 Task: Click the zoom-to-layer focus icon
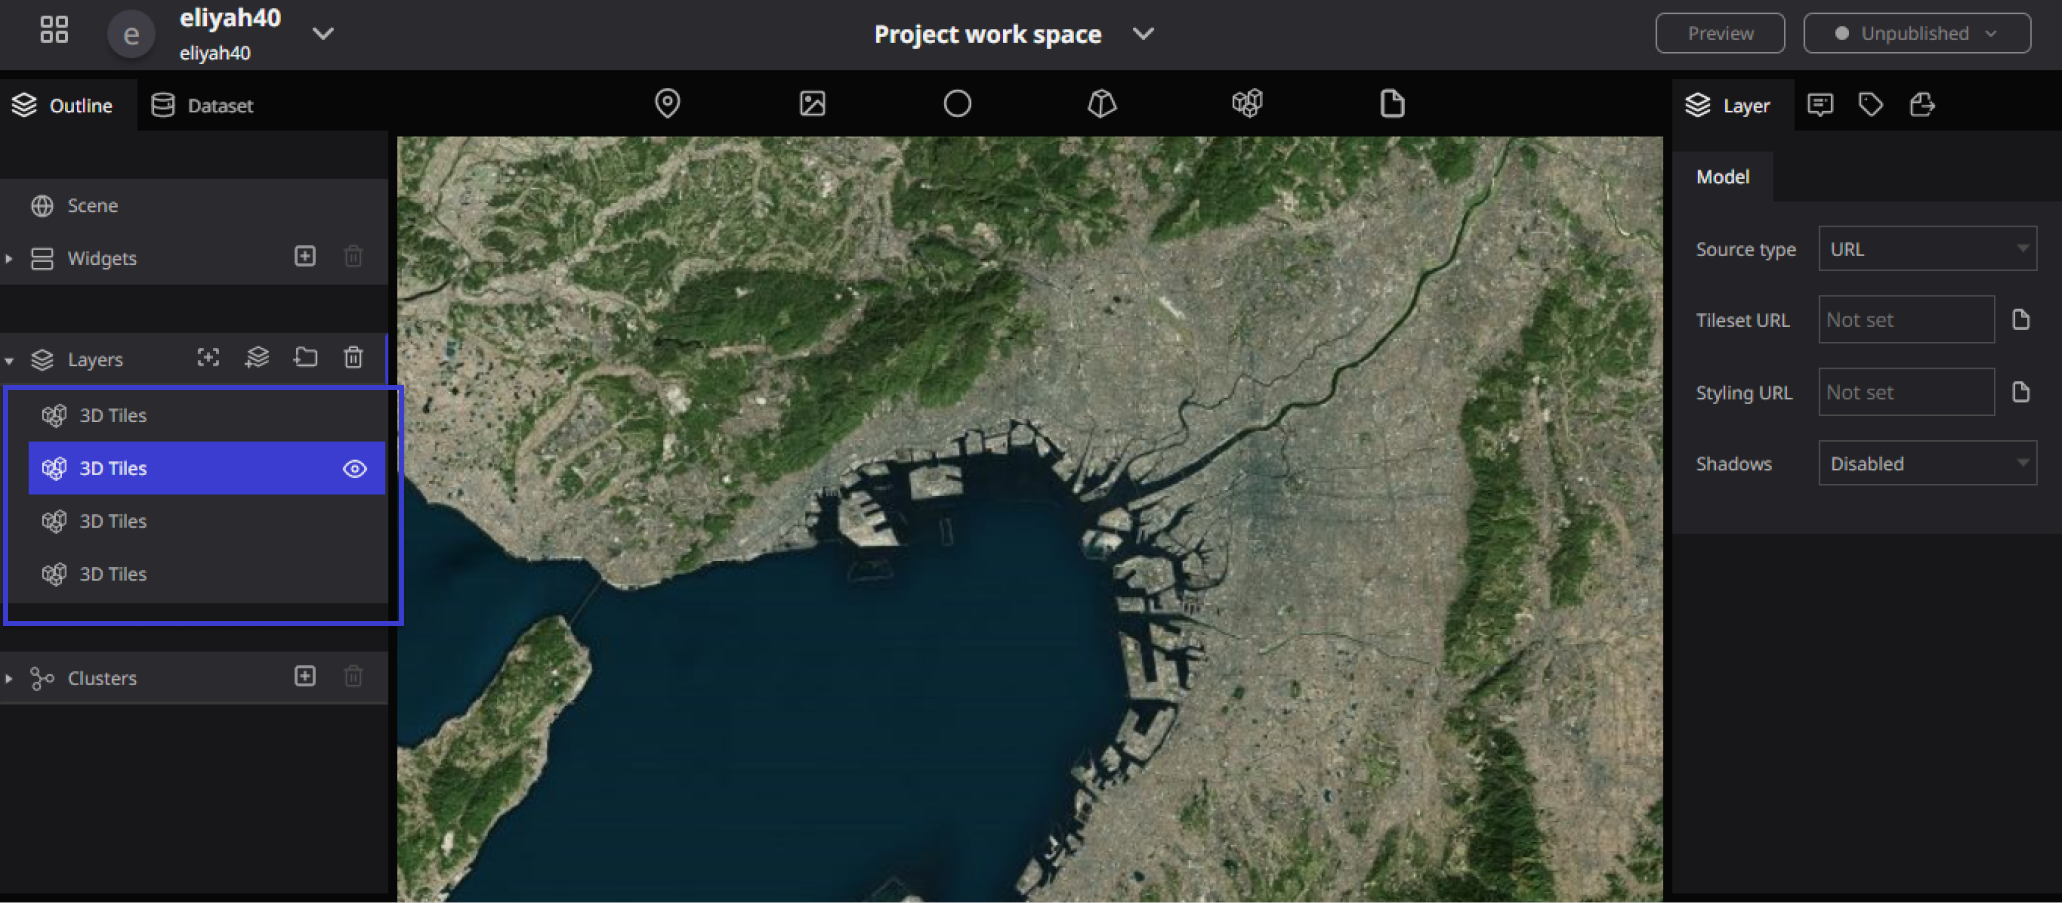click(208, 357)
